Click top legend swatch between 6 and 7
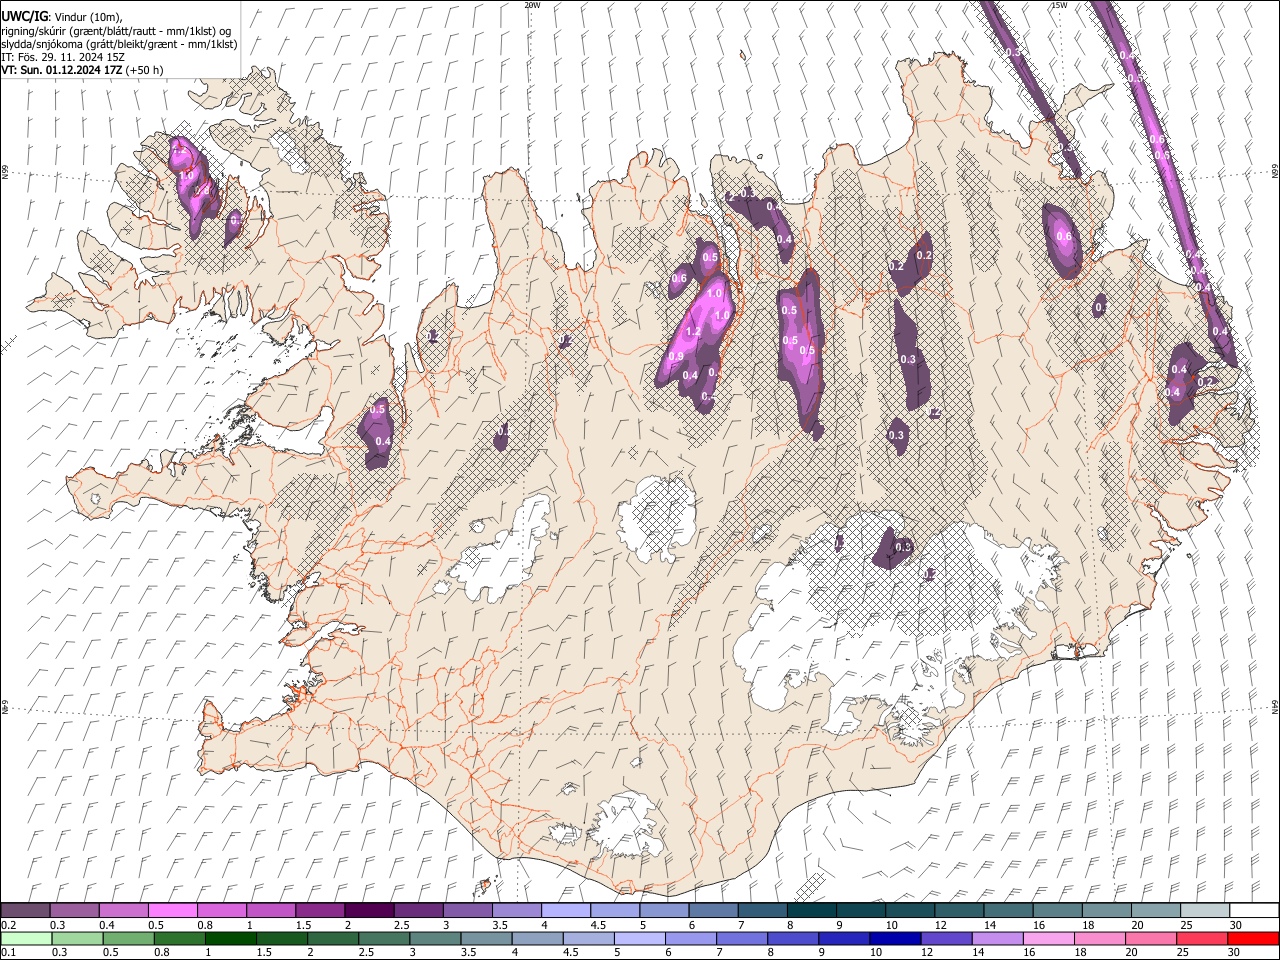 tap(713, 911)
